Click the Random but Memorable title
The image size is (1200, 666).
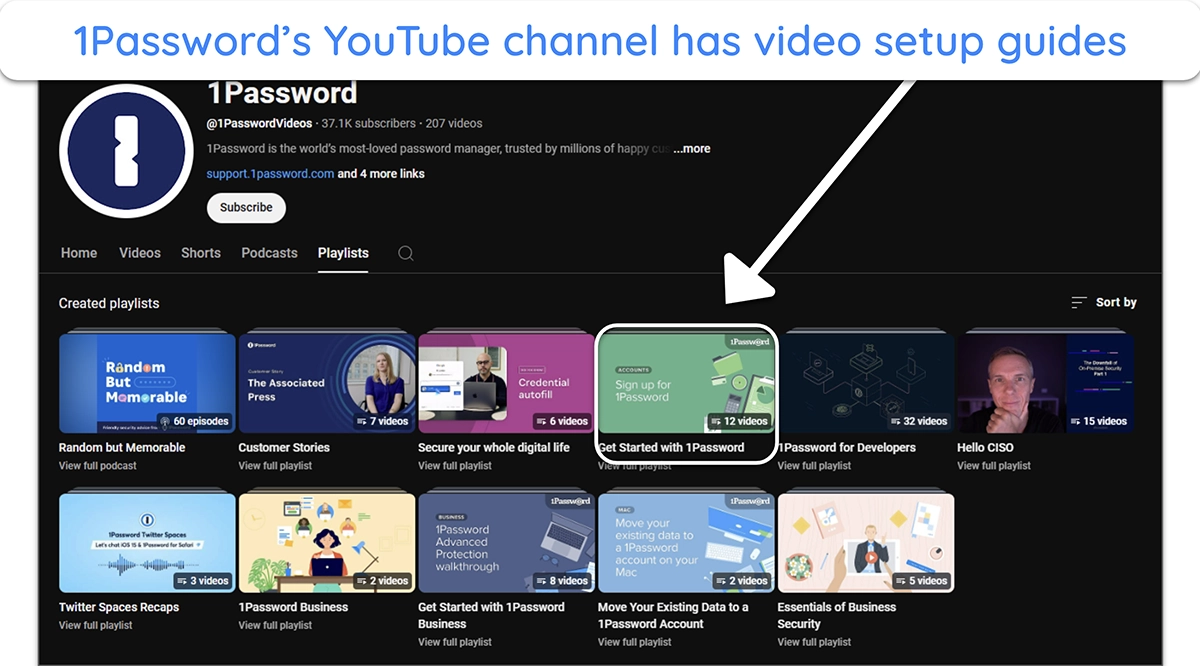(x=122, y=448)
